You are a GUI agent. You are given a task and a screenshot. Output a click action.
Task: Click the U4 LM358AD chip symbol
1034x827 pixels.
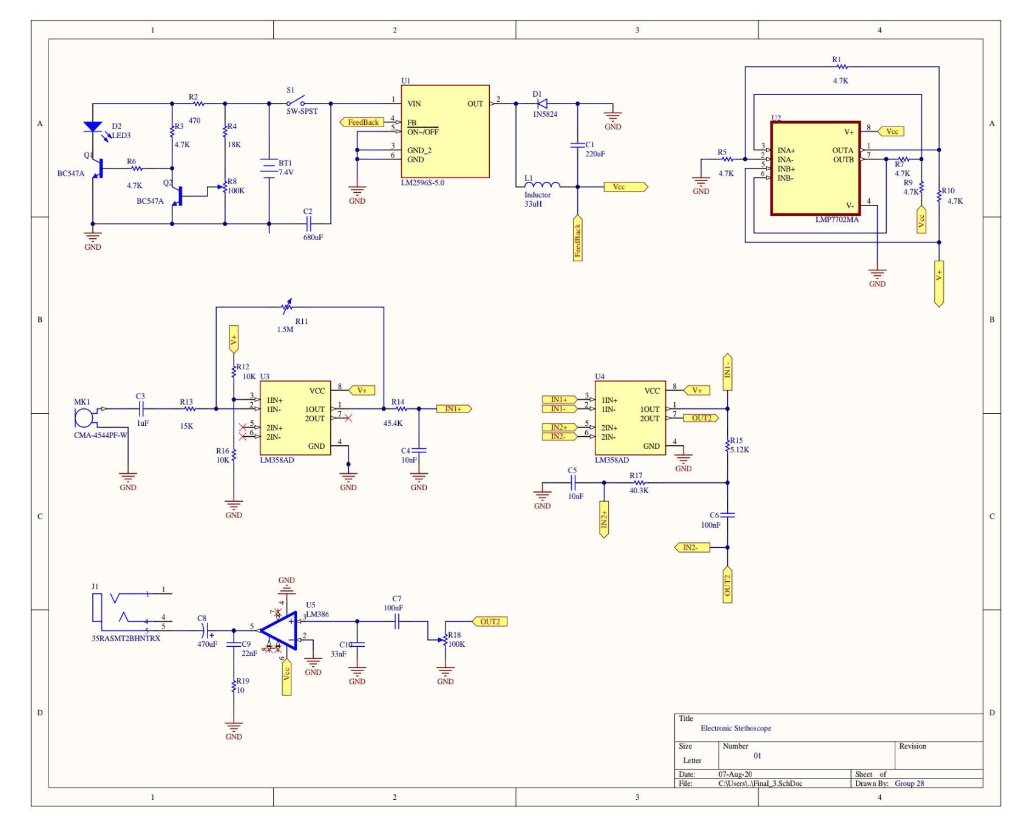(x=630, y=418)
